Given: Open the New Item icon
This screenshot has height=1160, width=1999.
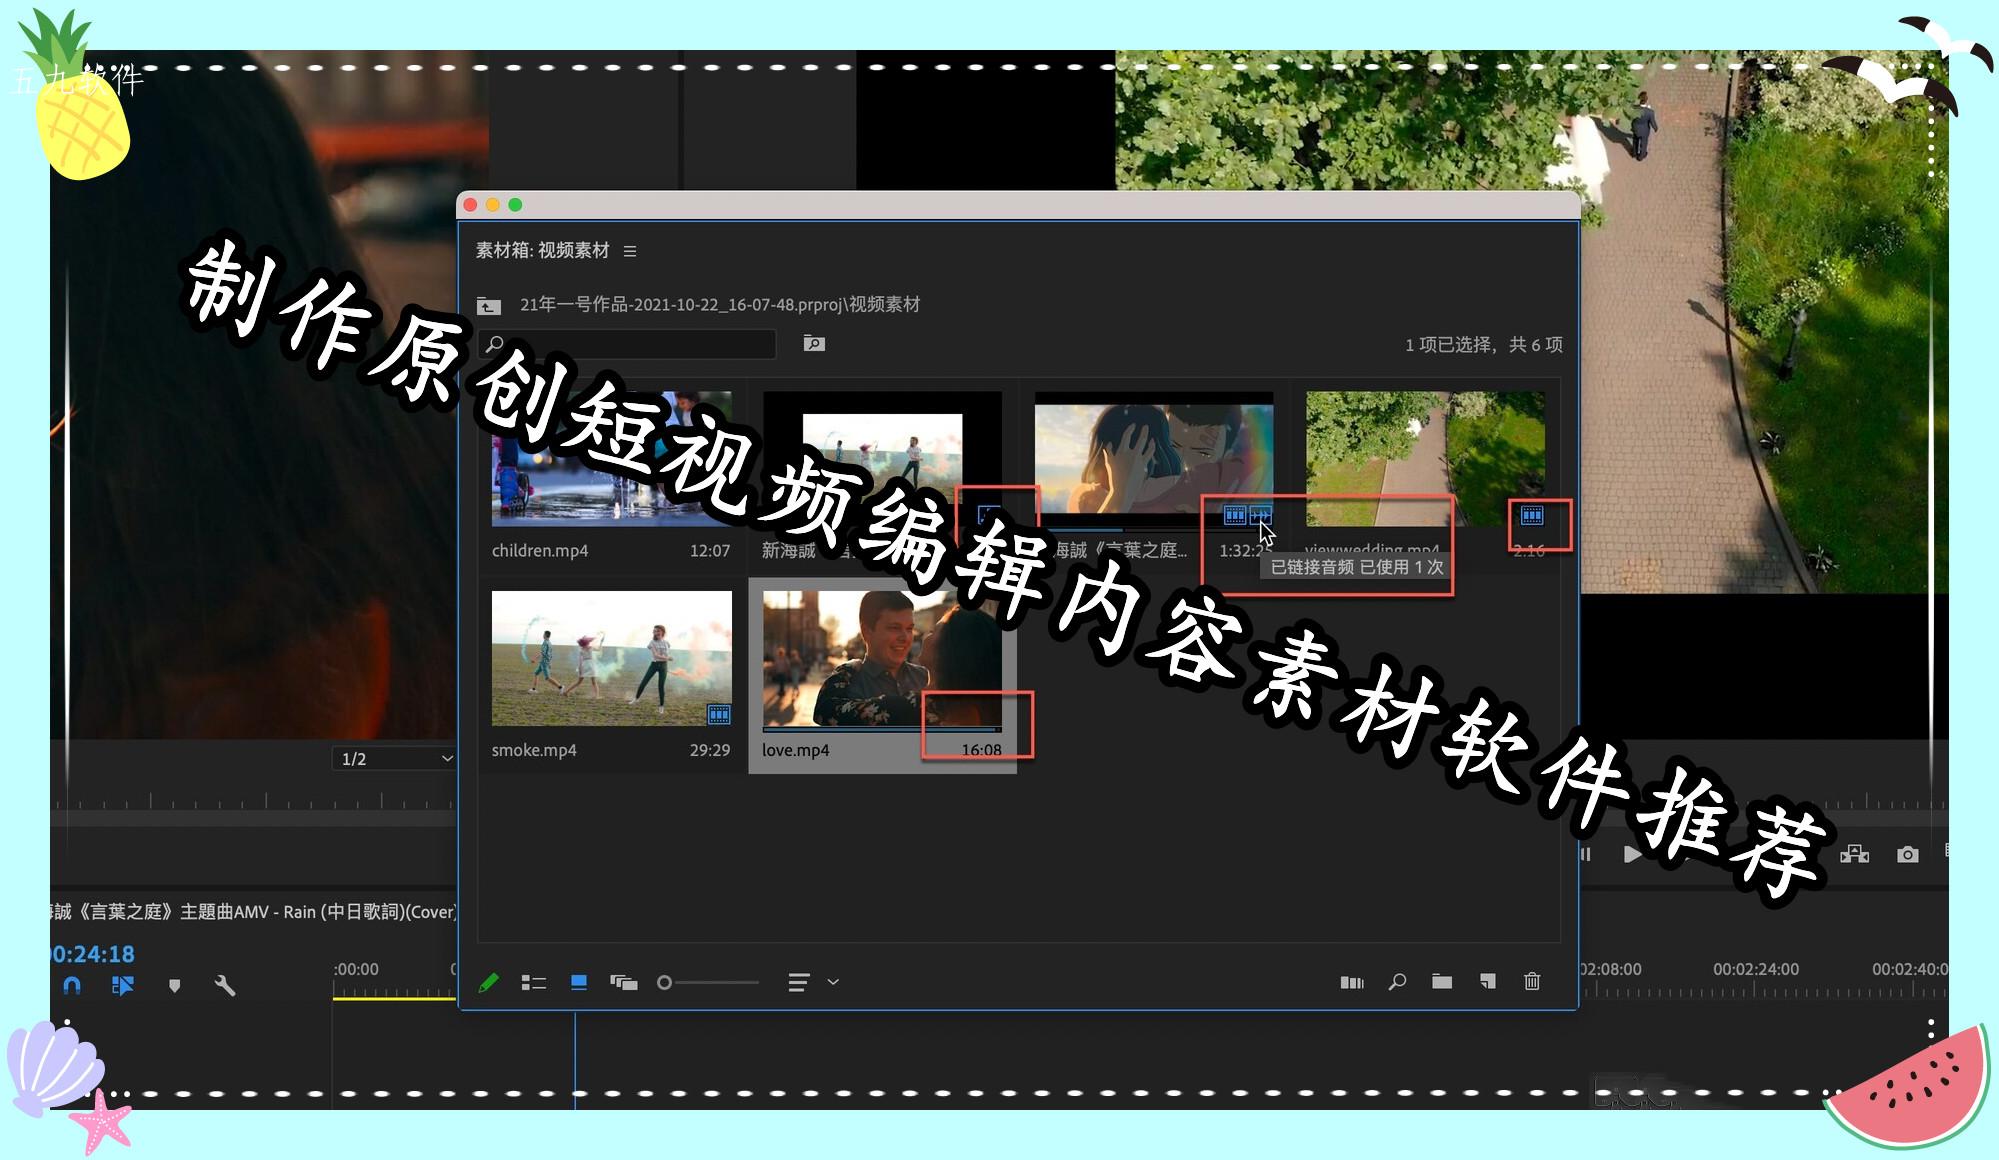Looking at the screenshot, I should [x=1487, y=982].
